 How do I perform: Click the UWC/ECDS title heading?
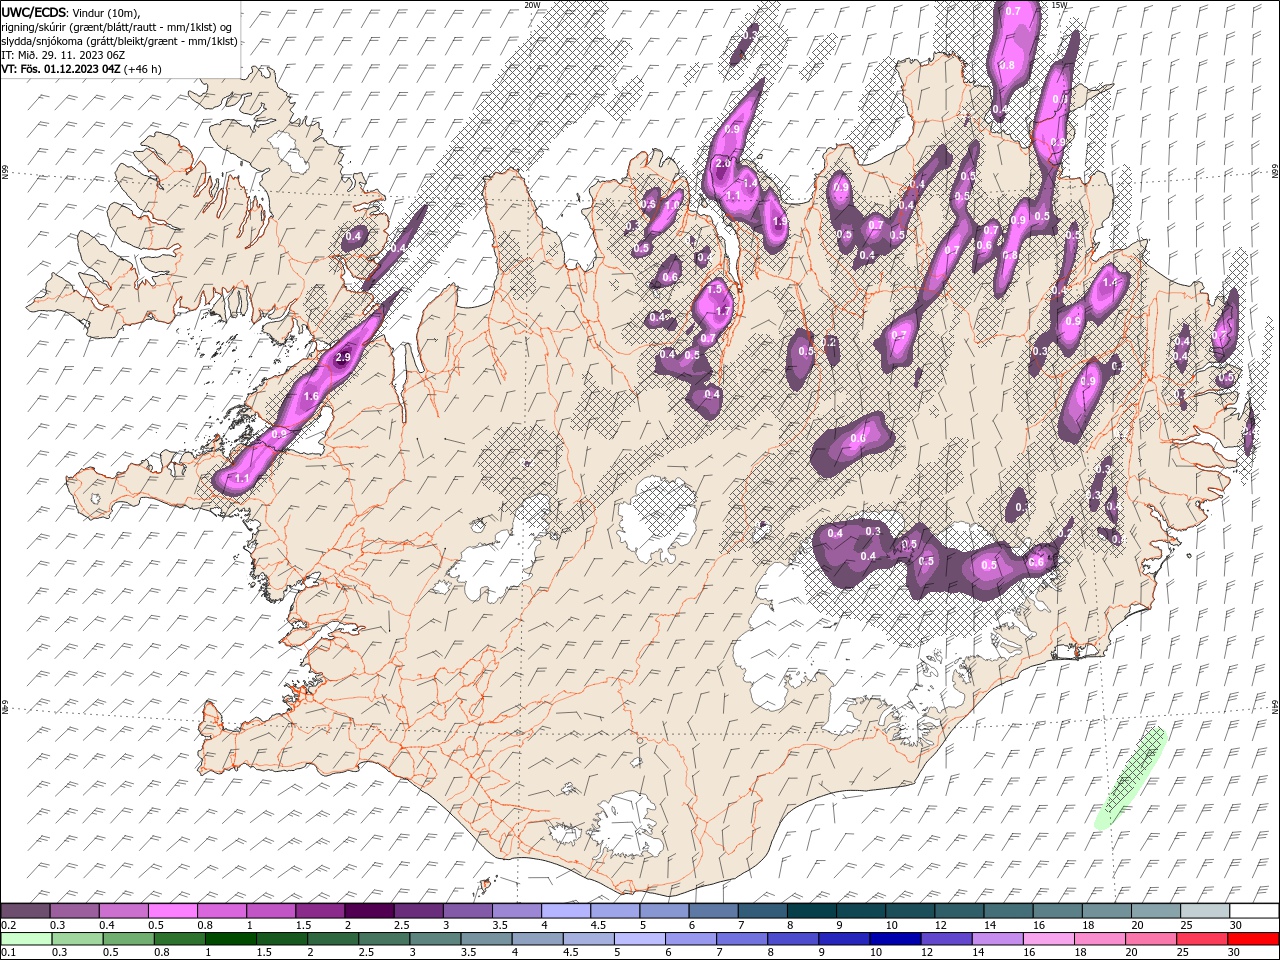click(34, 12)
